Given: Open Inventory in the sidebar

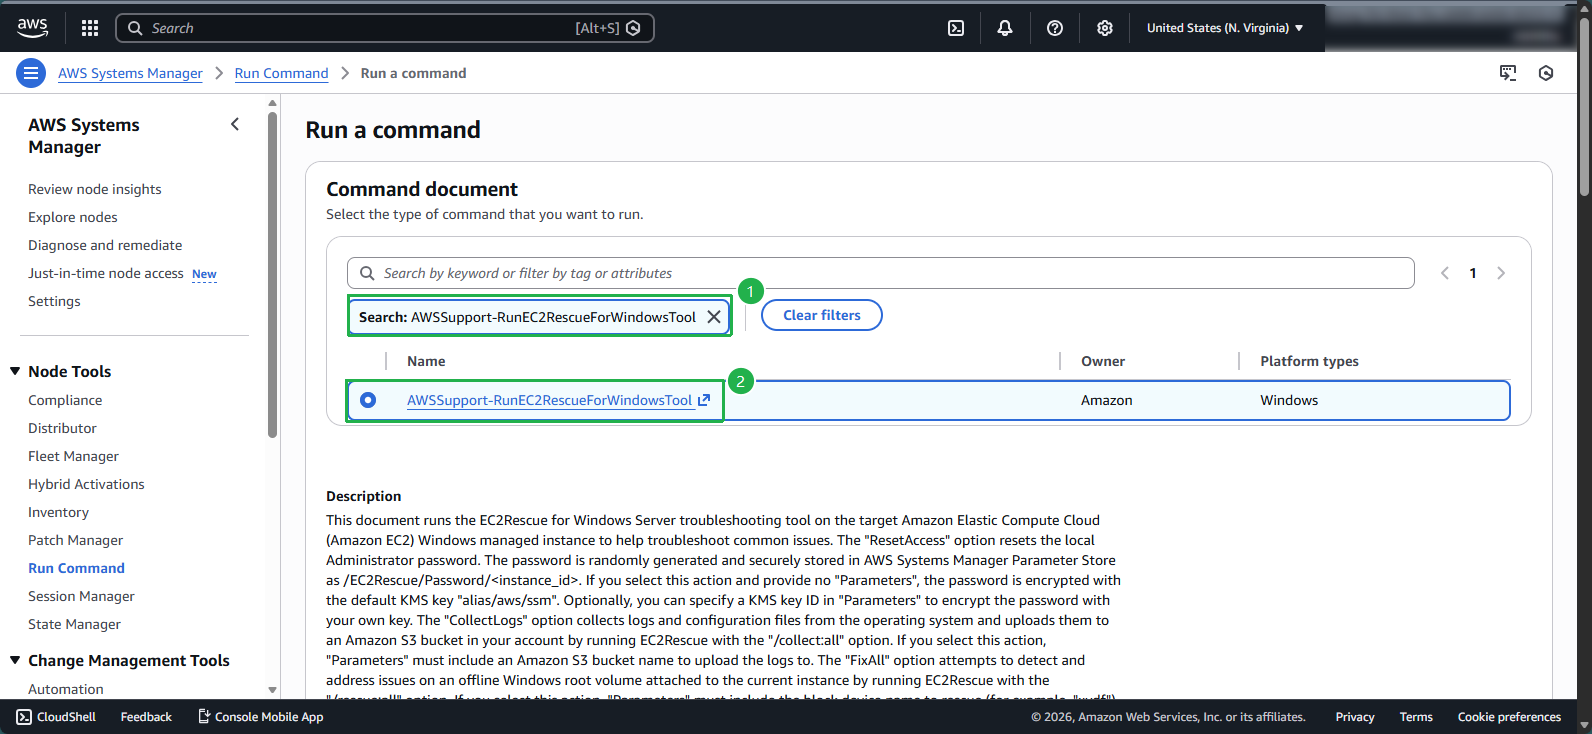Looking at the screenshot, I should tap(58, 512).
